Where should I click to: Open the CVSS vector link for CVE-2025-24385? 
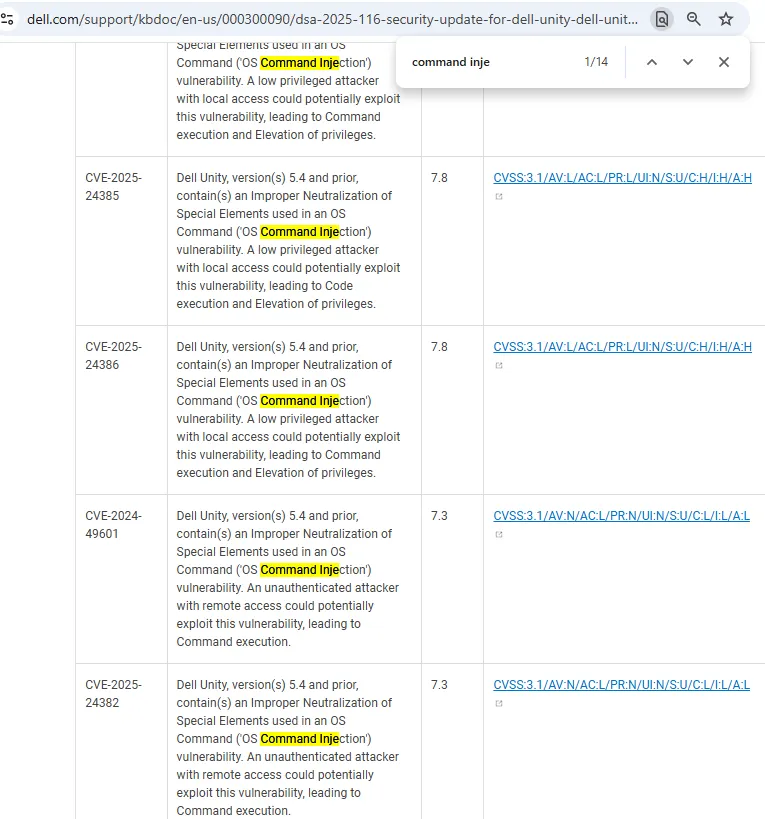pos(622,178)
